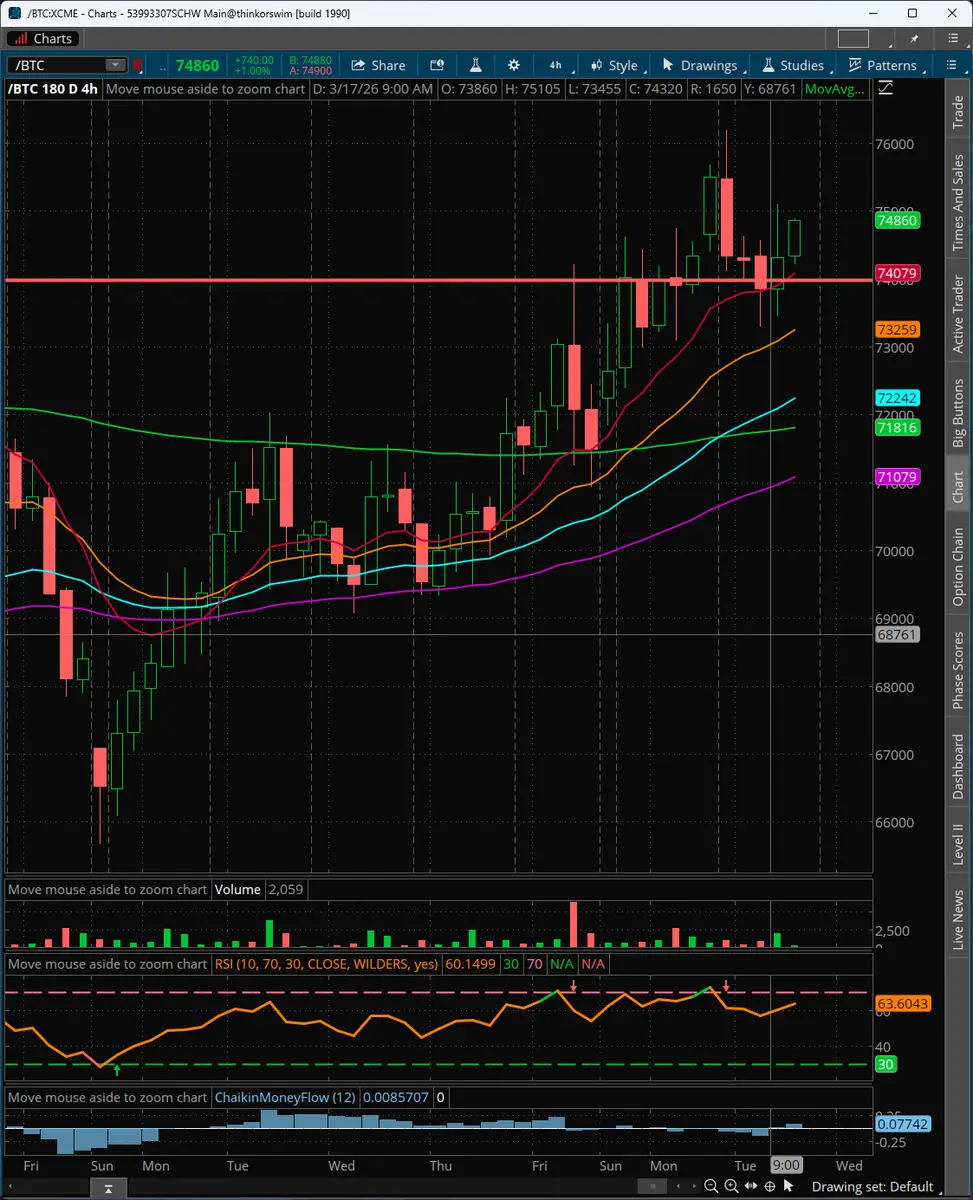973x1200 pixels.
Task: Select the pointer arrow tool icon
Action: (x=788, y=1186)
